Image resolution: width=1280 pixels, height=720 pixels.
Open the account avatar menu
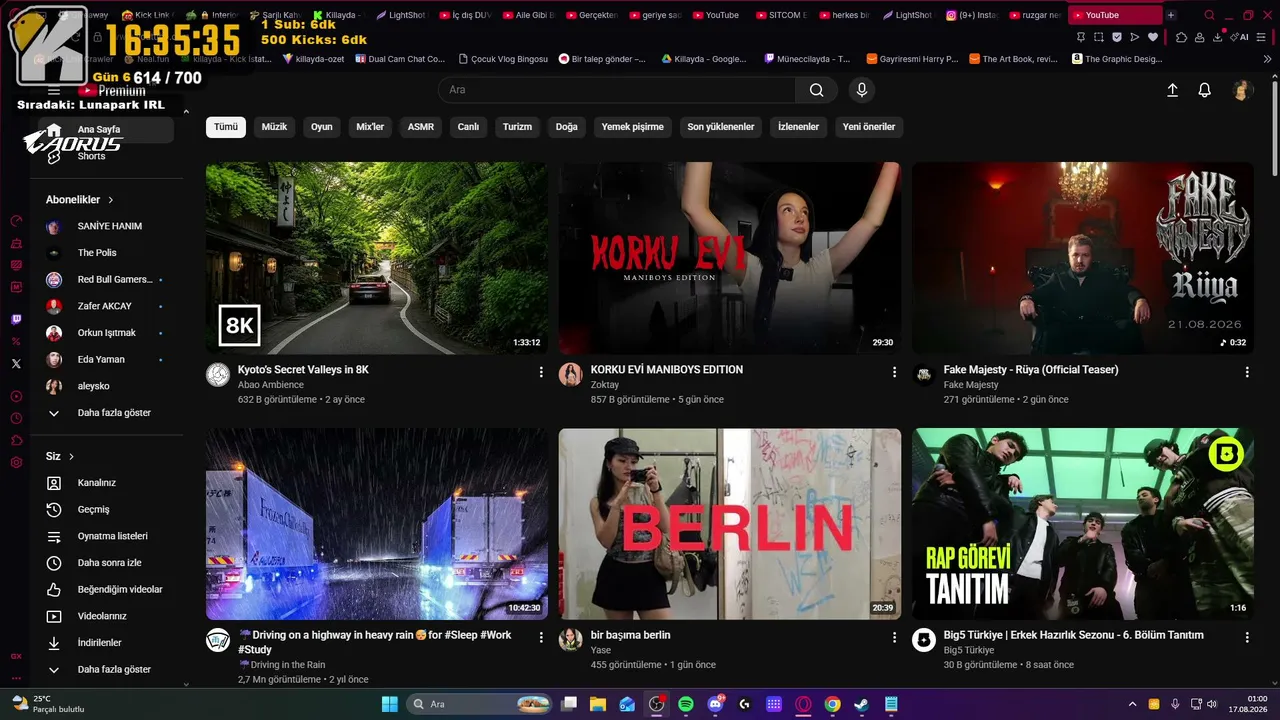point(1242,90)
